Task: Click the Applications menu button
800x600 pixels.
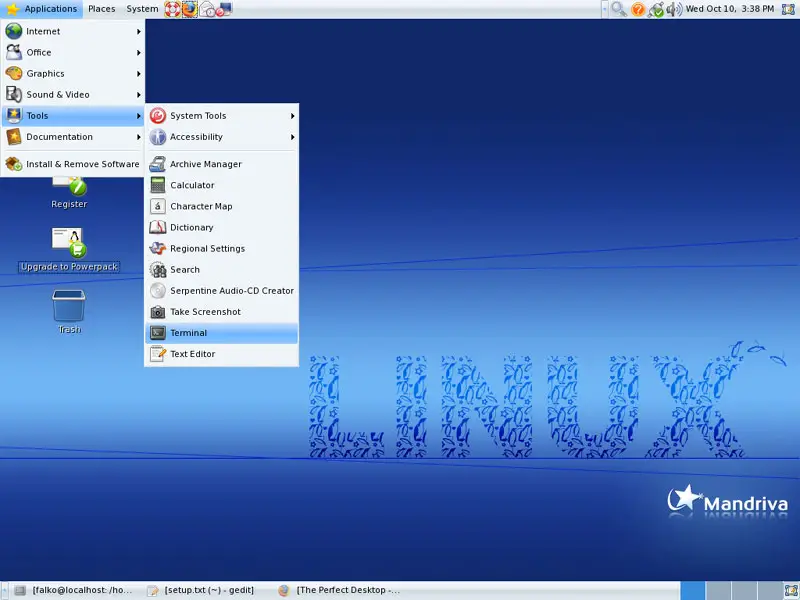Action: click(41, 9)
